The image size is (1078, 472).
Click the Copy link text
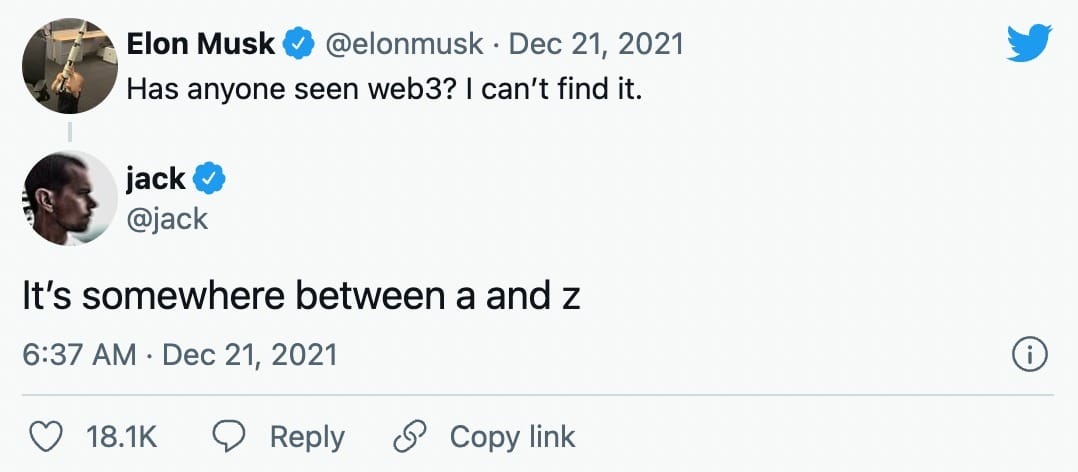pyautogui.click(x=512, y=437)
